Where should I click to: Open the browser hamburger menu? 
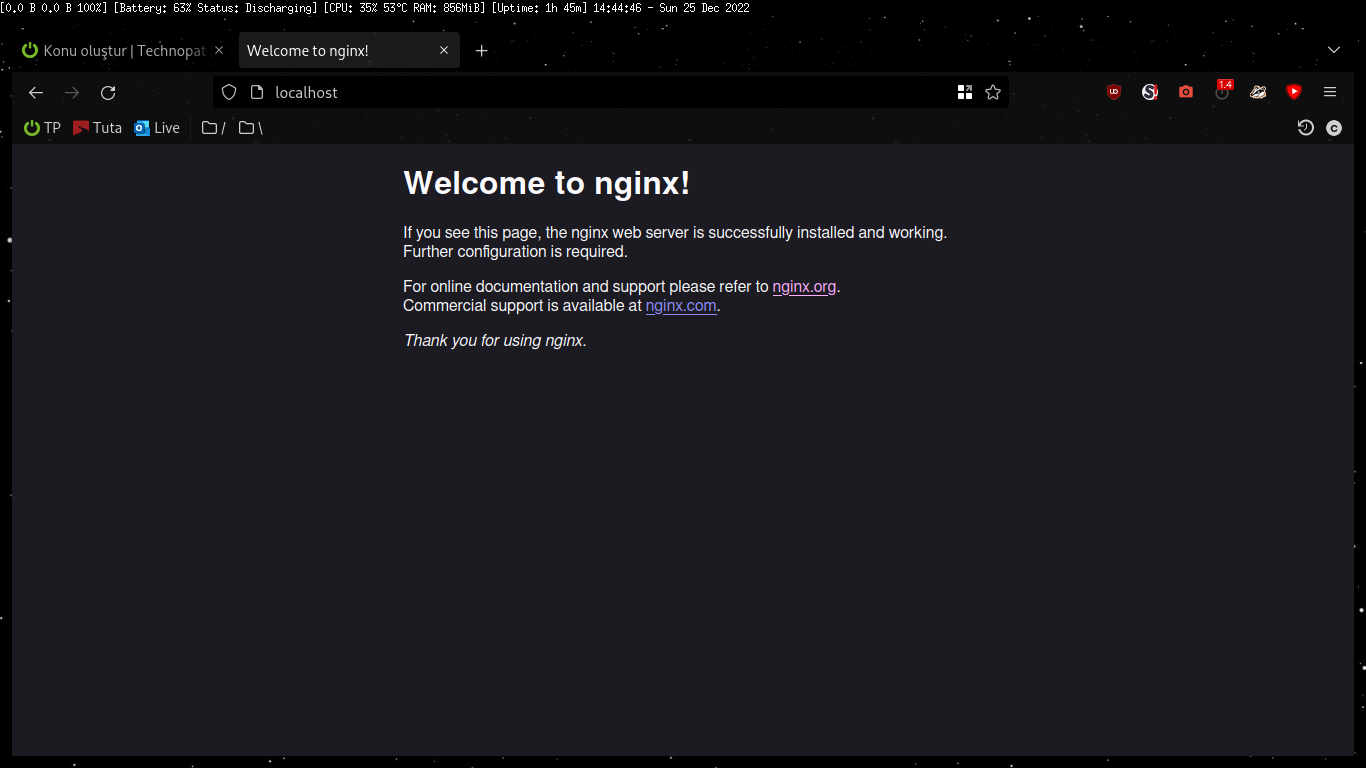[1330, 92]
